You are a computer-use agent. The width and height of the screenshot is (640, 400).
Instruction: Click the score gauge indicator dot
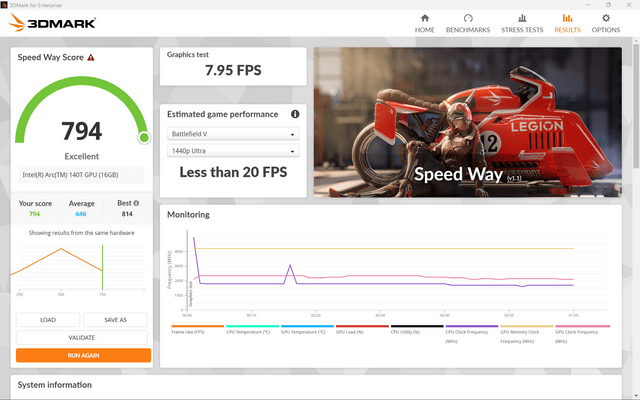point(144,138)
